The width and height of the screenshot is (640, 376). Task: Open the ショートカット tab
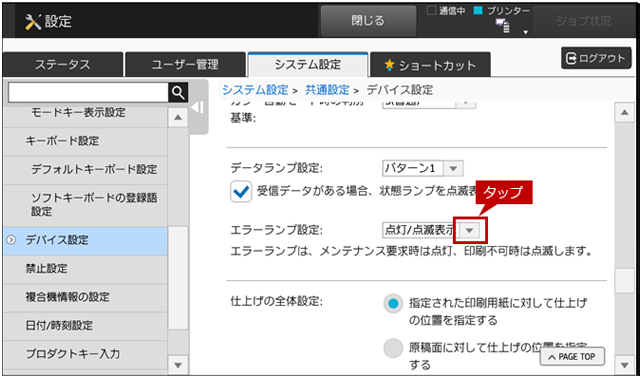pos(430,65)
